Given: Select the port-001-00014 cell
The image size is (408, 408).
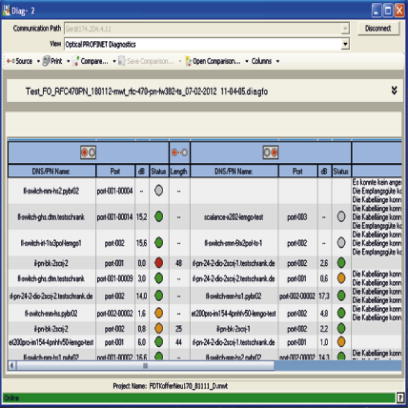Looking at the screenshot, I should [x=115, y=217].
